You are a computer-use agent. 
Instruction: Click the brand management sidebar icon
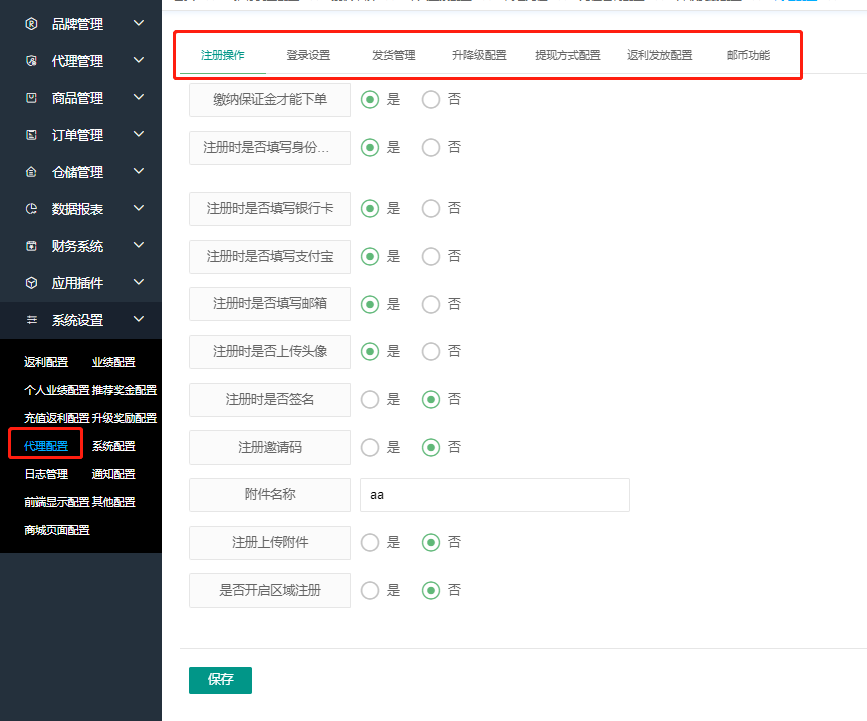pyautogui.click(x=31, y=24)
